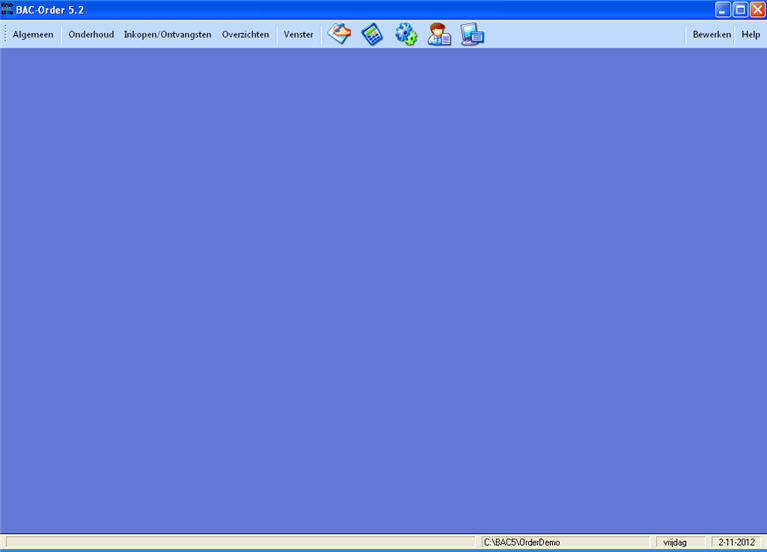Open the Bewerken menu
Image resolution: width=767 pixels, height=552 pixels.
tap(712, 35)
